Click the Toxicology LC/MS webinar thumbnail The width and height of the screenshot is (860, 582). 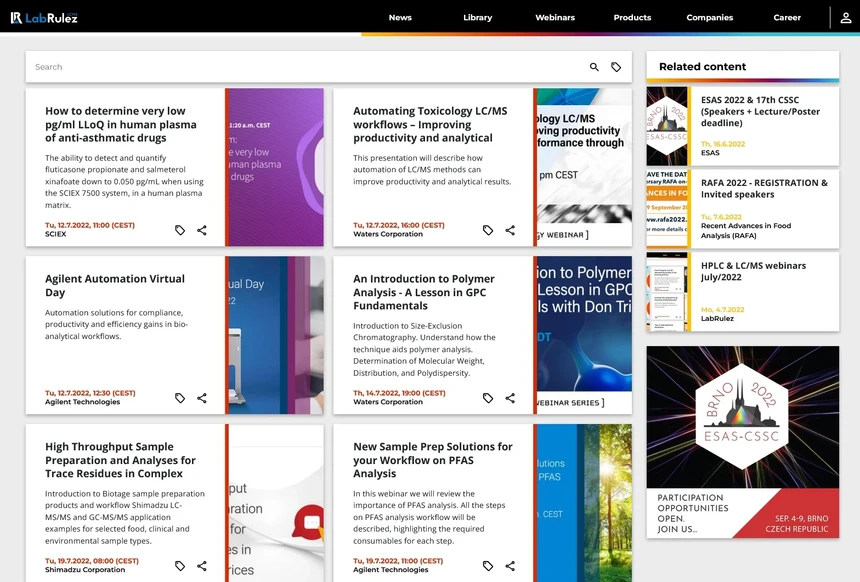pos(584,167)
